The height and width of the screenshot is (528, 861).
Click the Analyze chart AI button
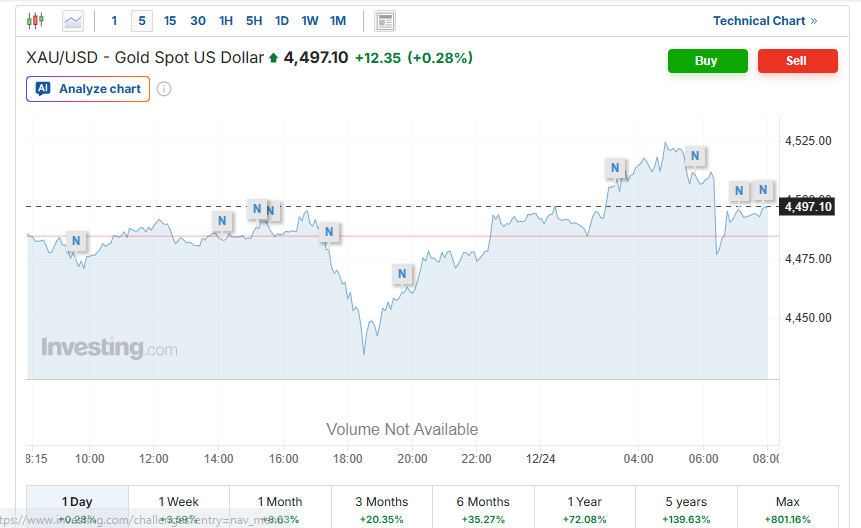coord(88,89)
